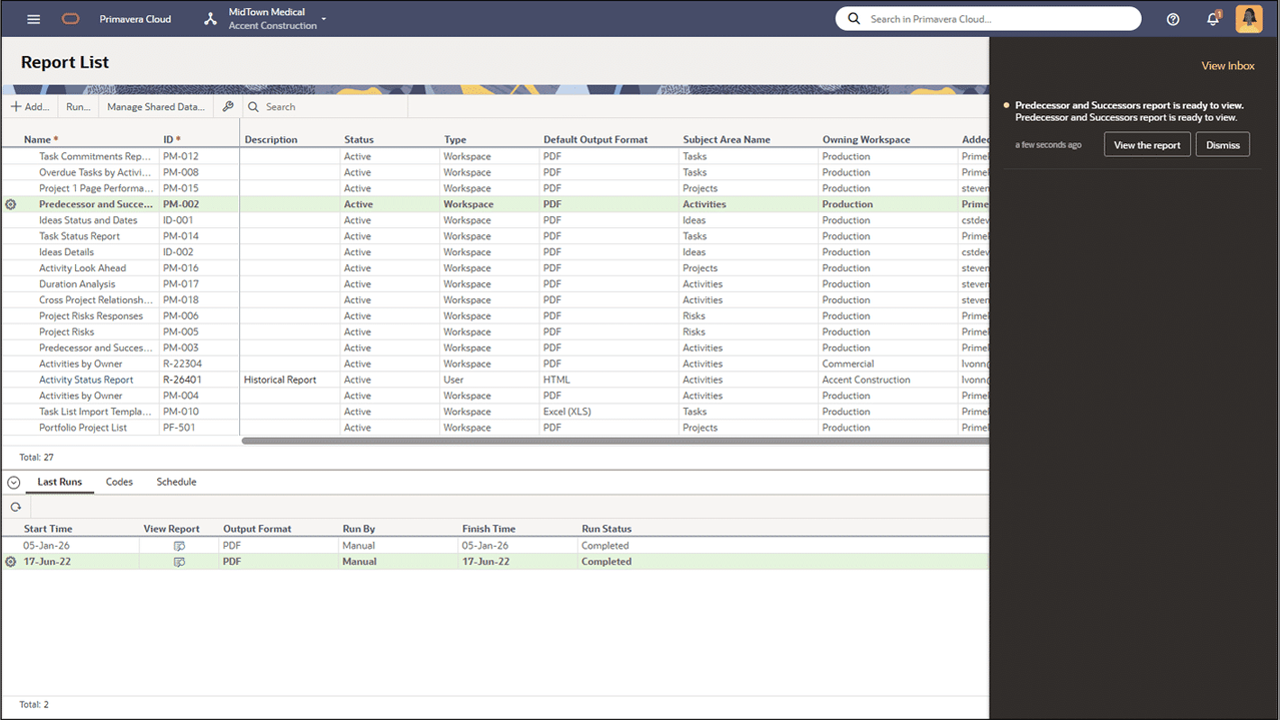Click the View Report icon for the 05-Jan-26 run

(178, 545)
